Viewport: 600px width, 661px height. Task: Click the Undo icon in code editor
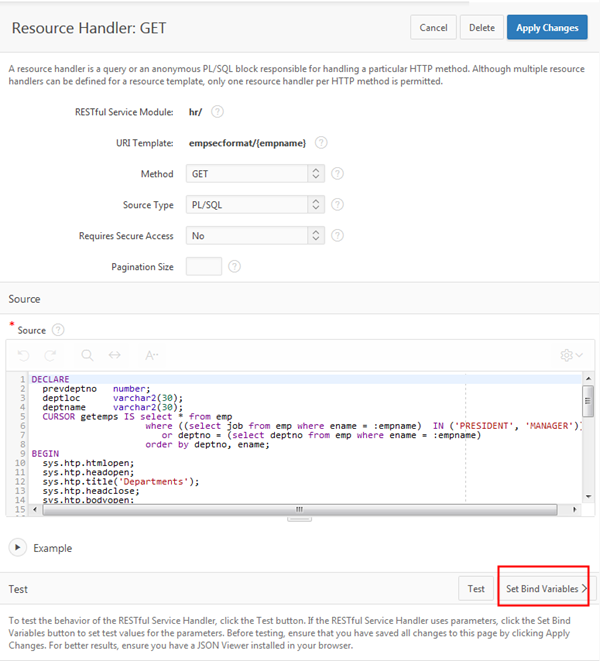24,355
